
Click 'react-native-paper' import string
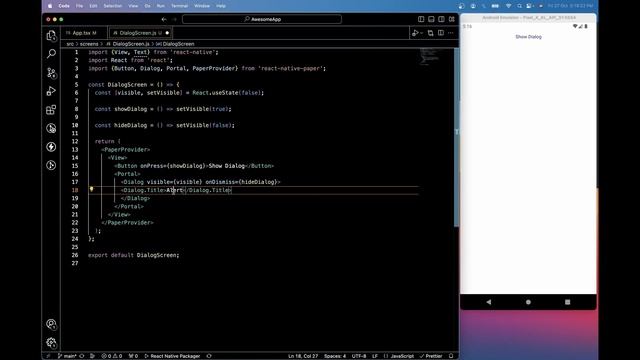(290, 69)
